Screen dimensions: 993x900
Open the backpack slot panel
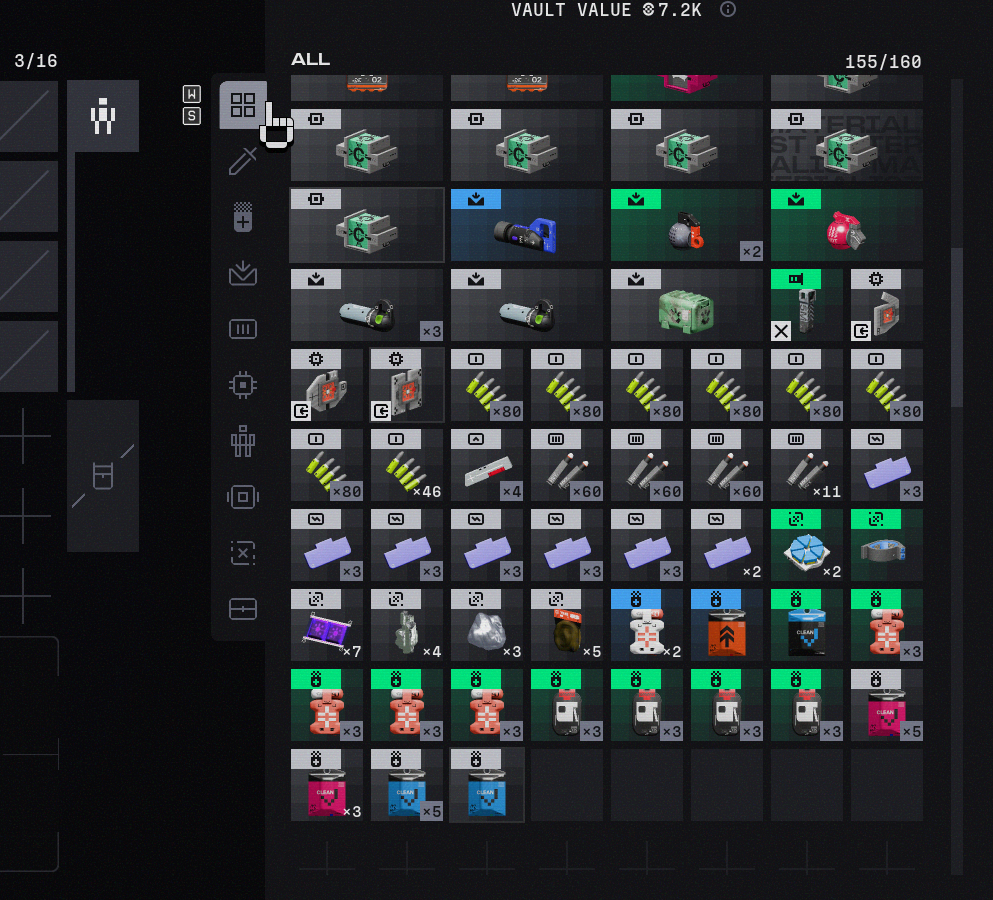103,476
